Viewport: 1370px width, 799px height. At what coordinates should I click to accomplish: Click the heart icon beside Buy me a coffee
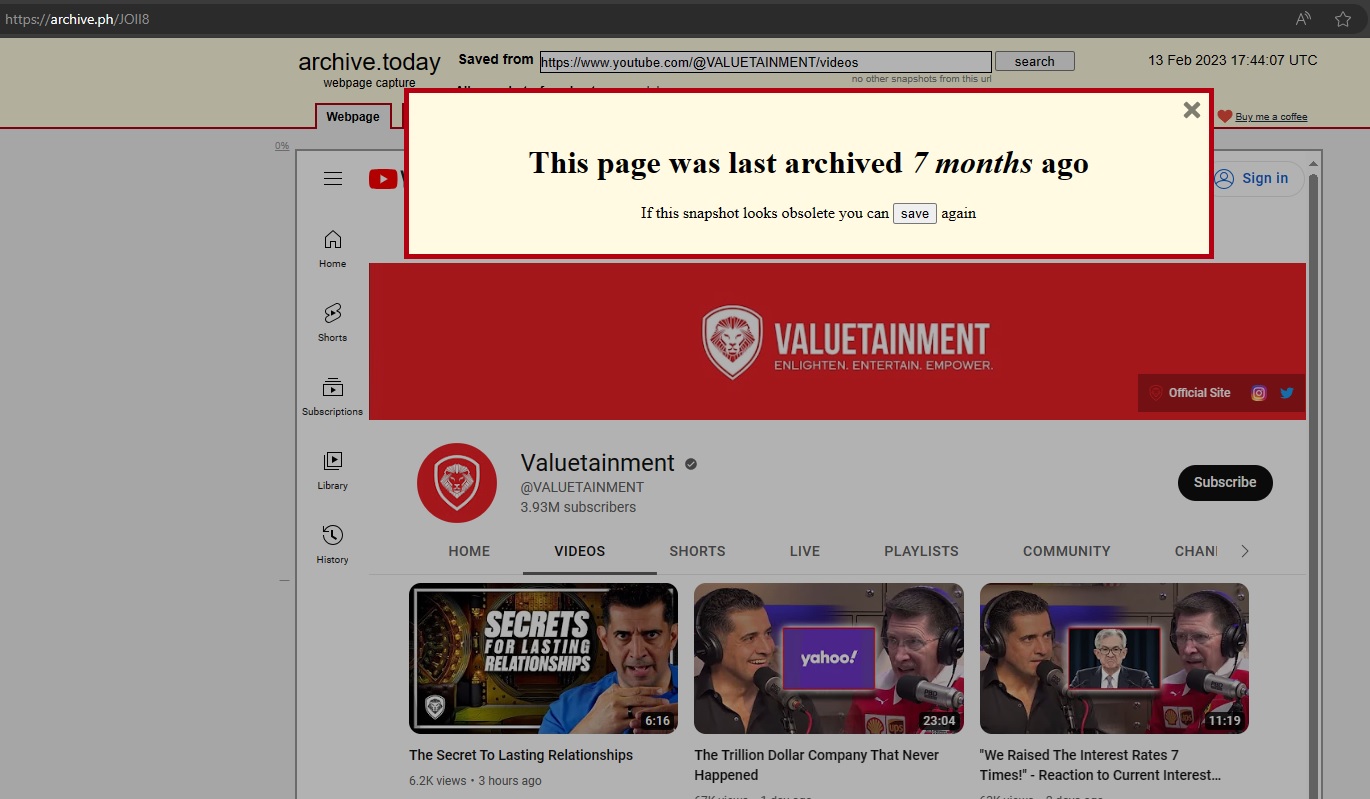coord(1224,117)
